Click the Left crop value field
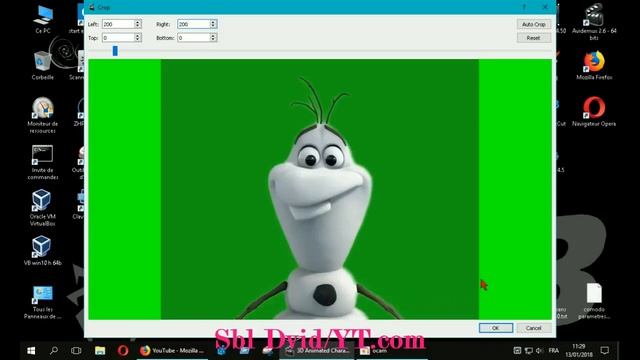Screen dimensions: 640x360 click(x=118, y=24)
